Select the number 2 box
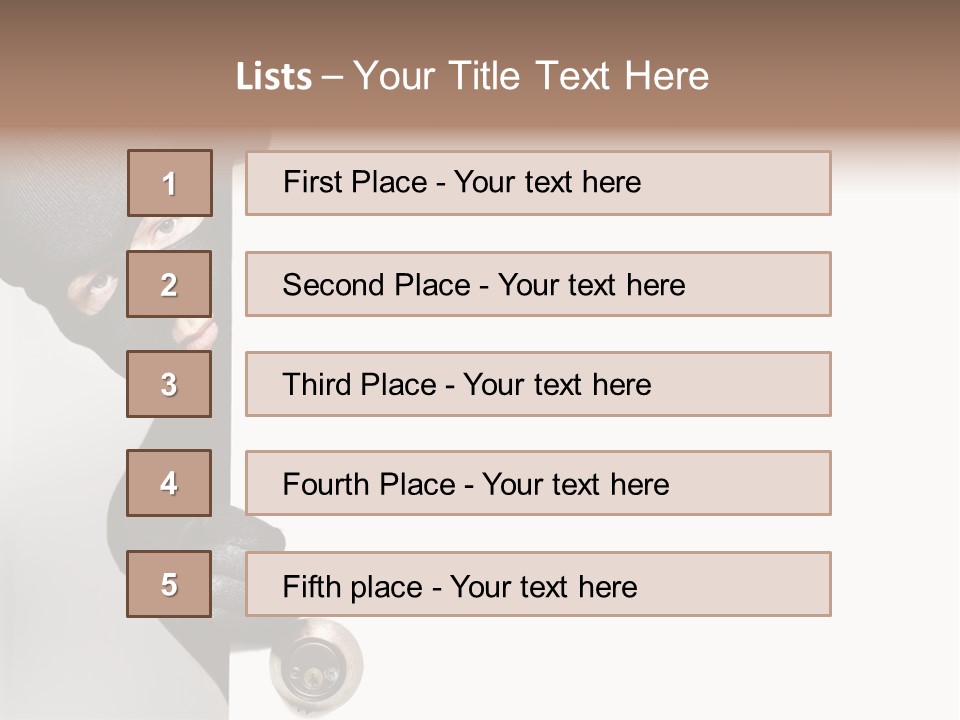This screenshot has width=960, height=720. click(170, 284)
